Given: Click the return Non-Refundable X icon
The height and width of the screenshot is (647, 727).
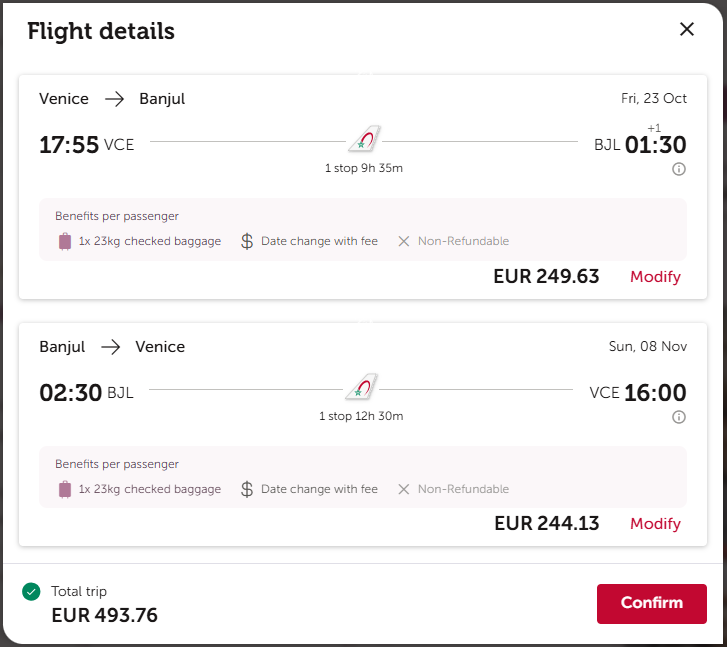Looking at the screenshot, I should (404, 489).
